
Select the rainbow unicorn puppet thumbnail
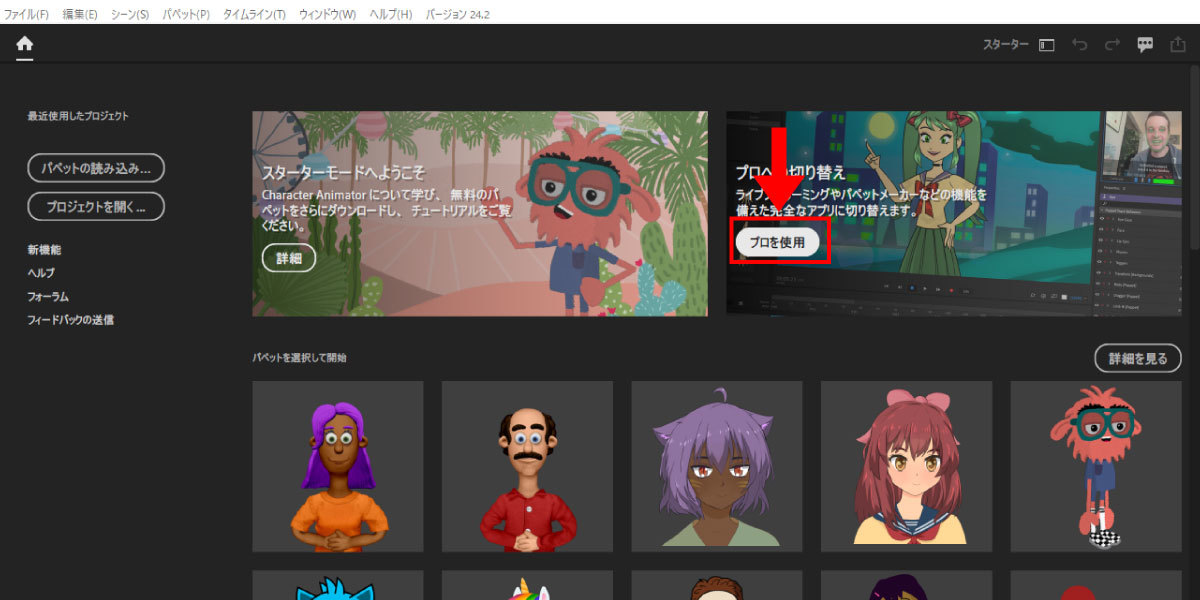[527, 585]
